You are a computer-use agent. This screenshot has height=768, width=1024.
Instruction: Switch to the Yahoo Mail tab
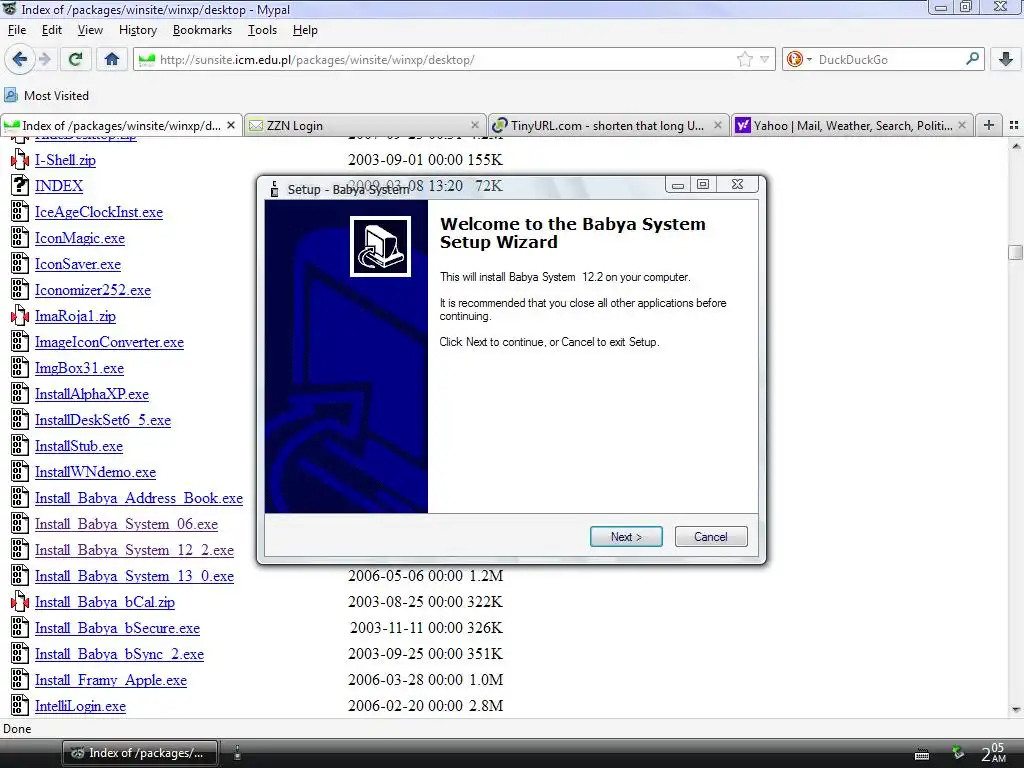click(x=852, y=125)
